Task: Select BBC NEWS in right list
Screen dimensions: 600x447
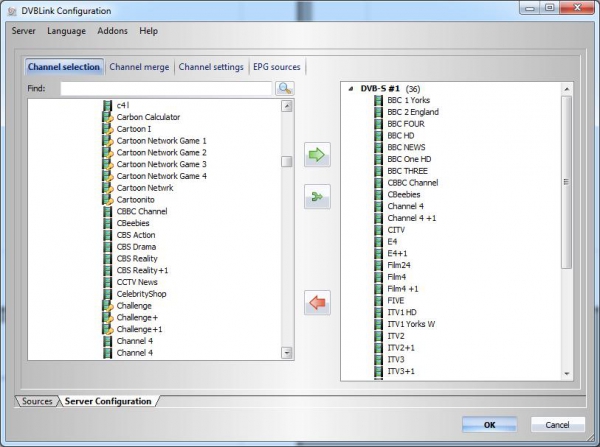Action: [406, 147]
